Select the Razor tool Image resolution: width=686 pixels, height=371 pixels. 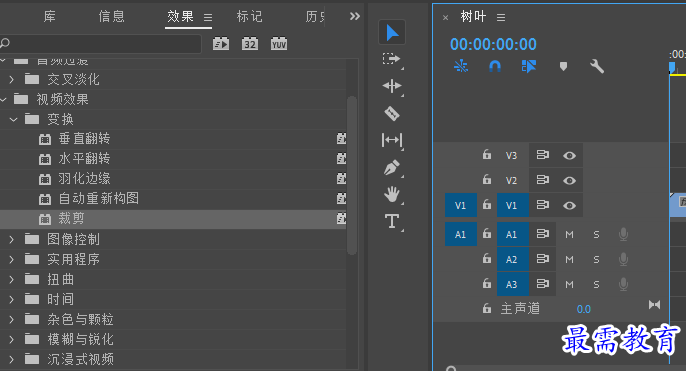[x=392, y=114]
